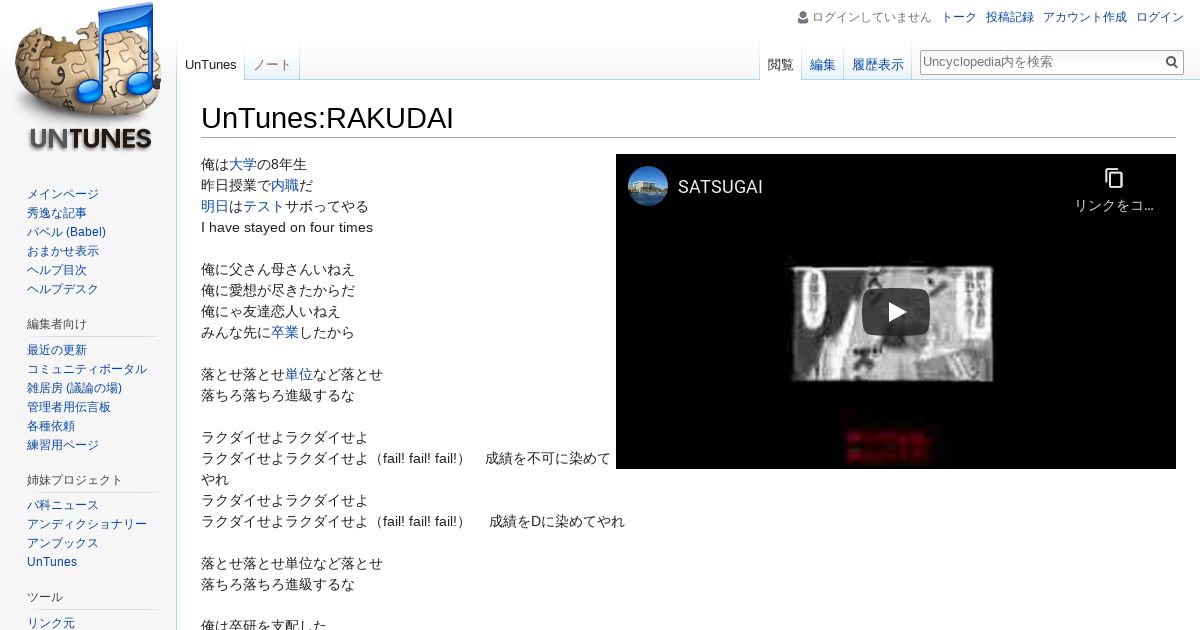Open コミュニティポータル sidebar link
Image resolution: width=1200 pixels, height=630 pixels.
pyautogui.click(x=87, y=369)
